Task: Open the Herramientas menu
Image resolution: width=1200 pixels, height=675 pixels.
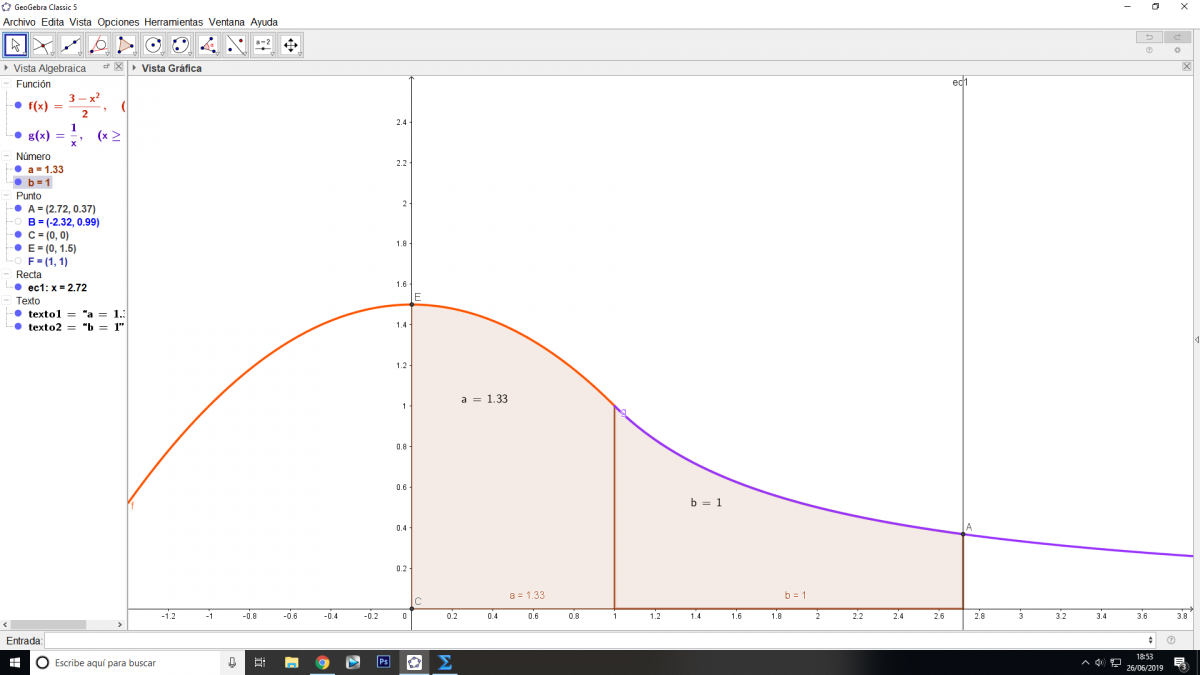Action: click(x=173, y=21)
